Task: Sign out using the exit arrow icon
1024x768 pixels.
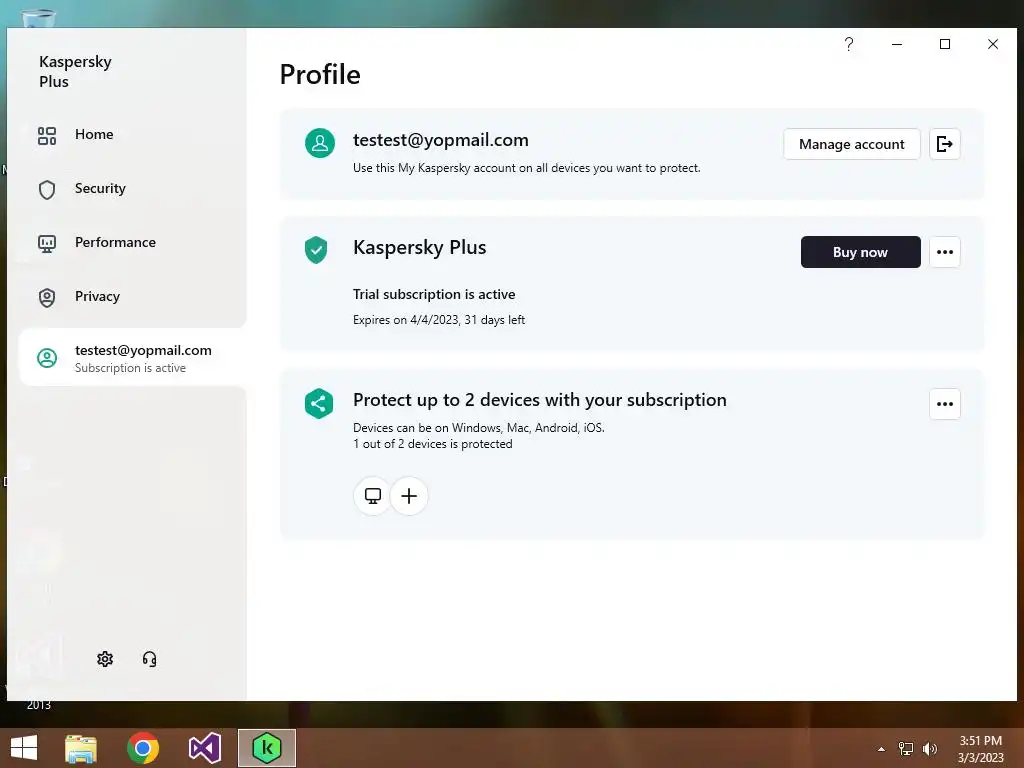Action: point(944,144)
